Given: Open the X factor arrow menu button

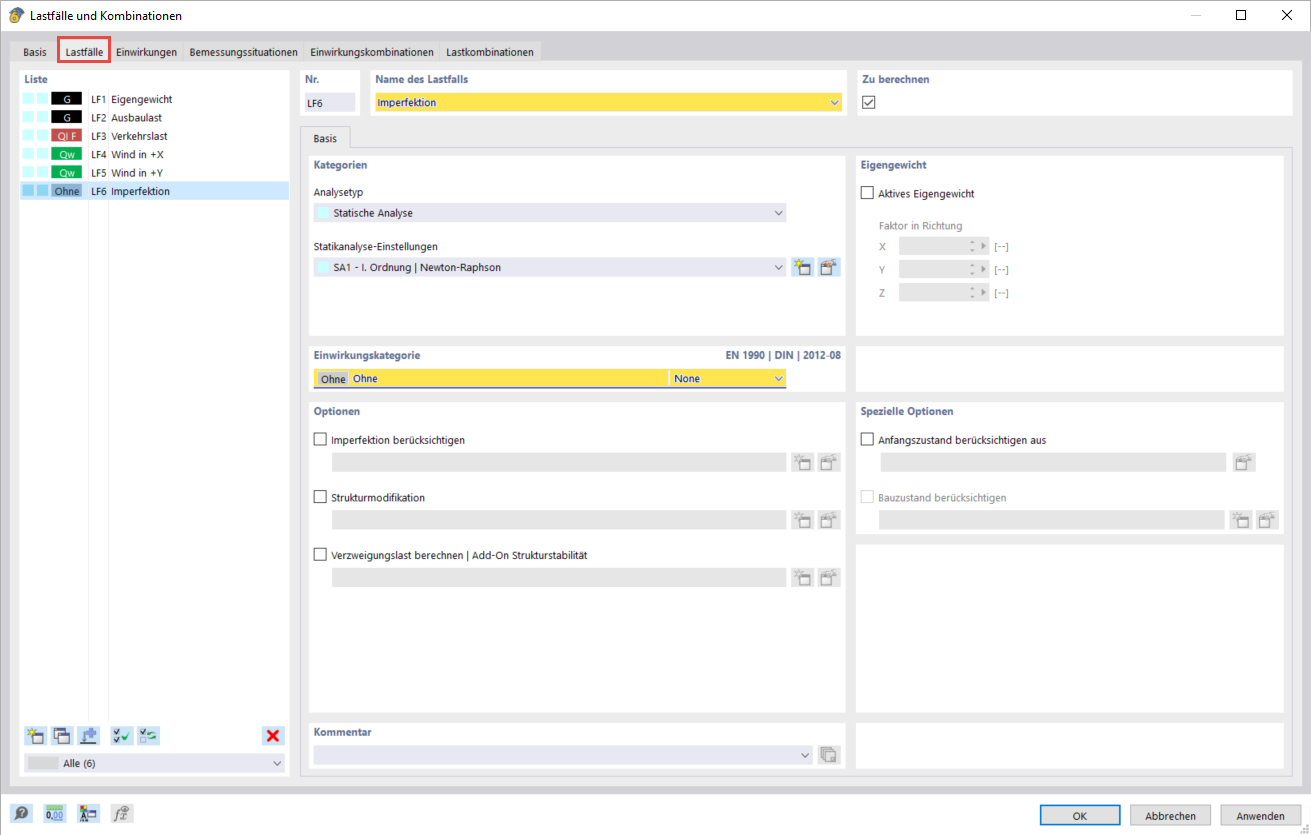Looking at the screenshot, I should (x=984, y=245).
